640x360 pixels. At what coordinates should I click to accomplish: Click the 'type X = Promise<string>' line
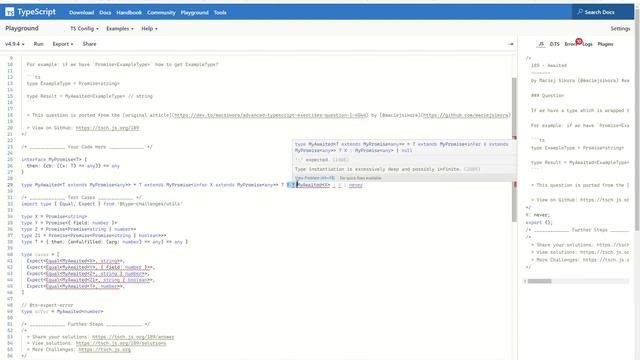point(54,216)
